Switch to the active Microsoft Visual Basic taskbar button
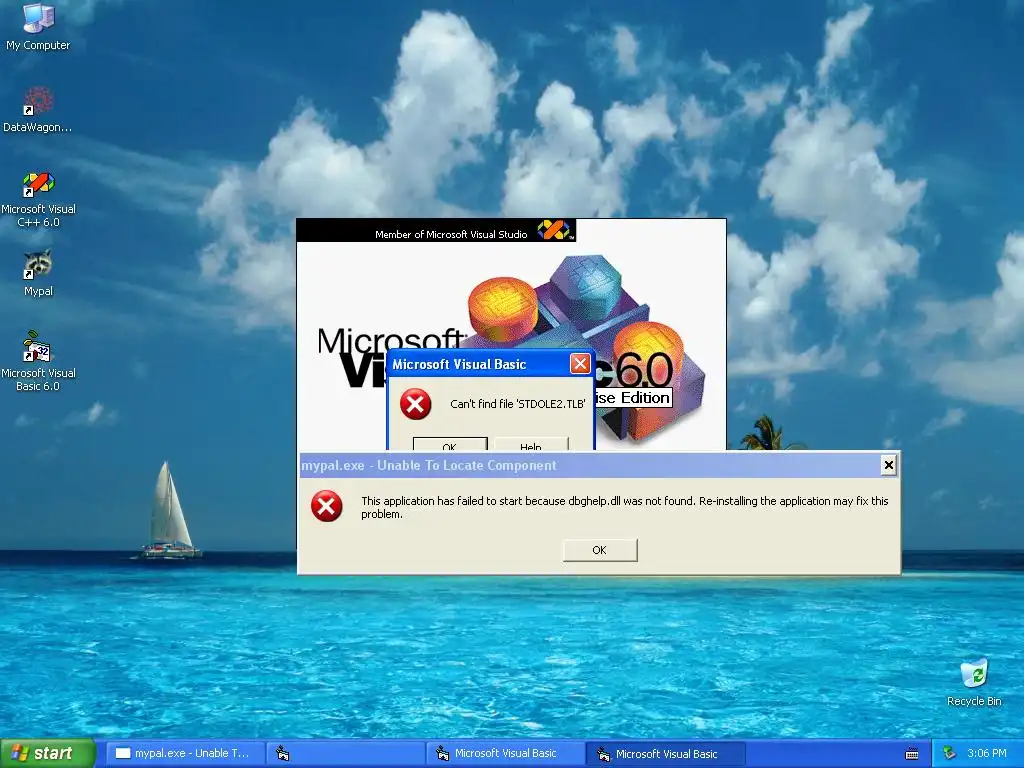The height and width of the screenshot is (768, 1024). click(665, 753)
